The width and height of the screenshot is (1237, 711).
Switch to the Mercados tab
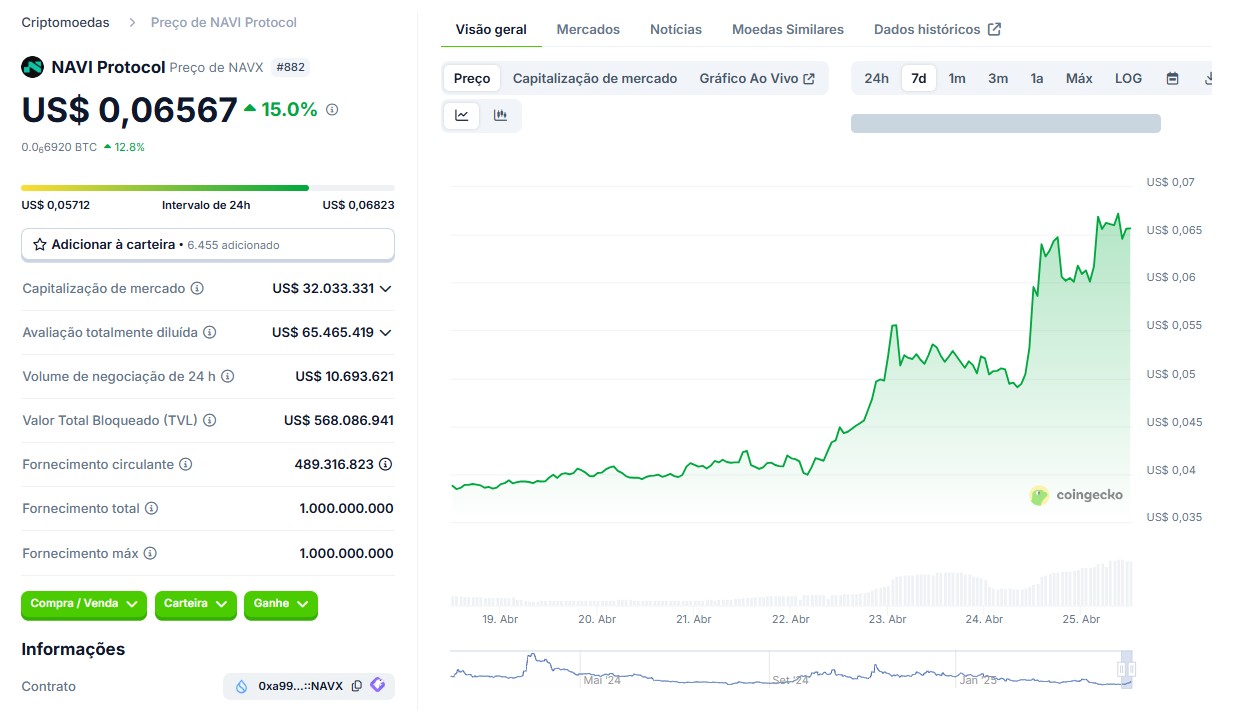coord(588,29)
